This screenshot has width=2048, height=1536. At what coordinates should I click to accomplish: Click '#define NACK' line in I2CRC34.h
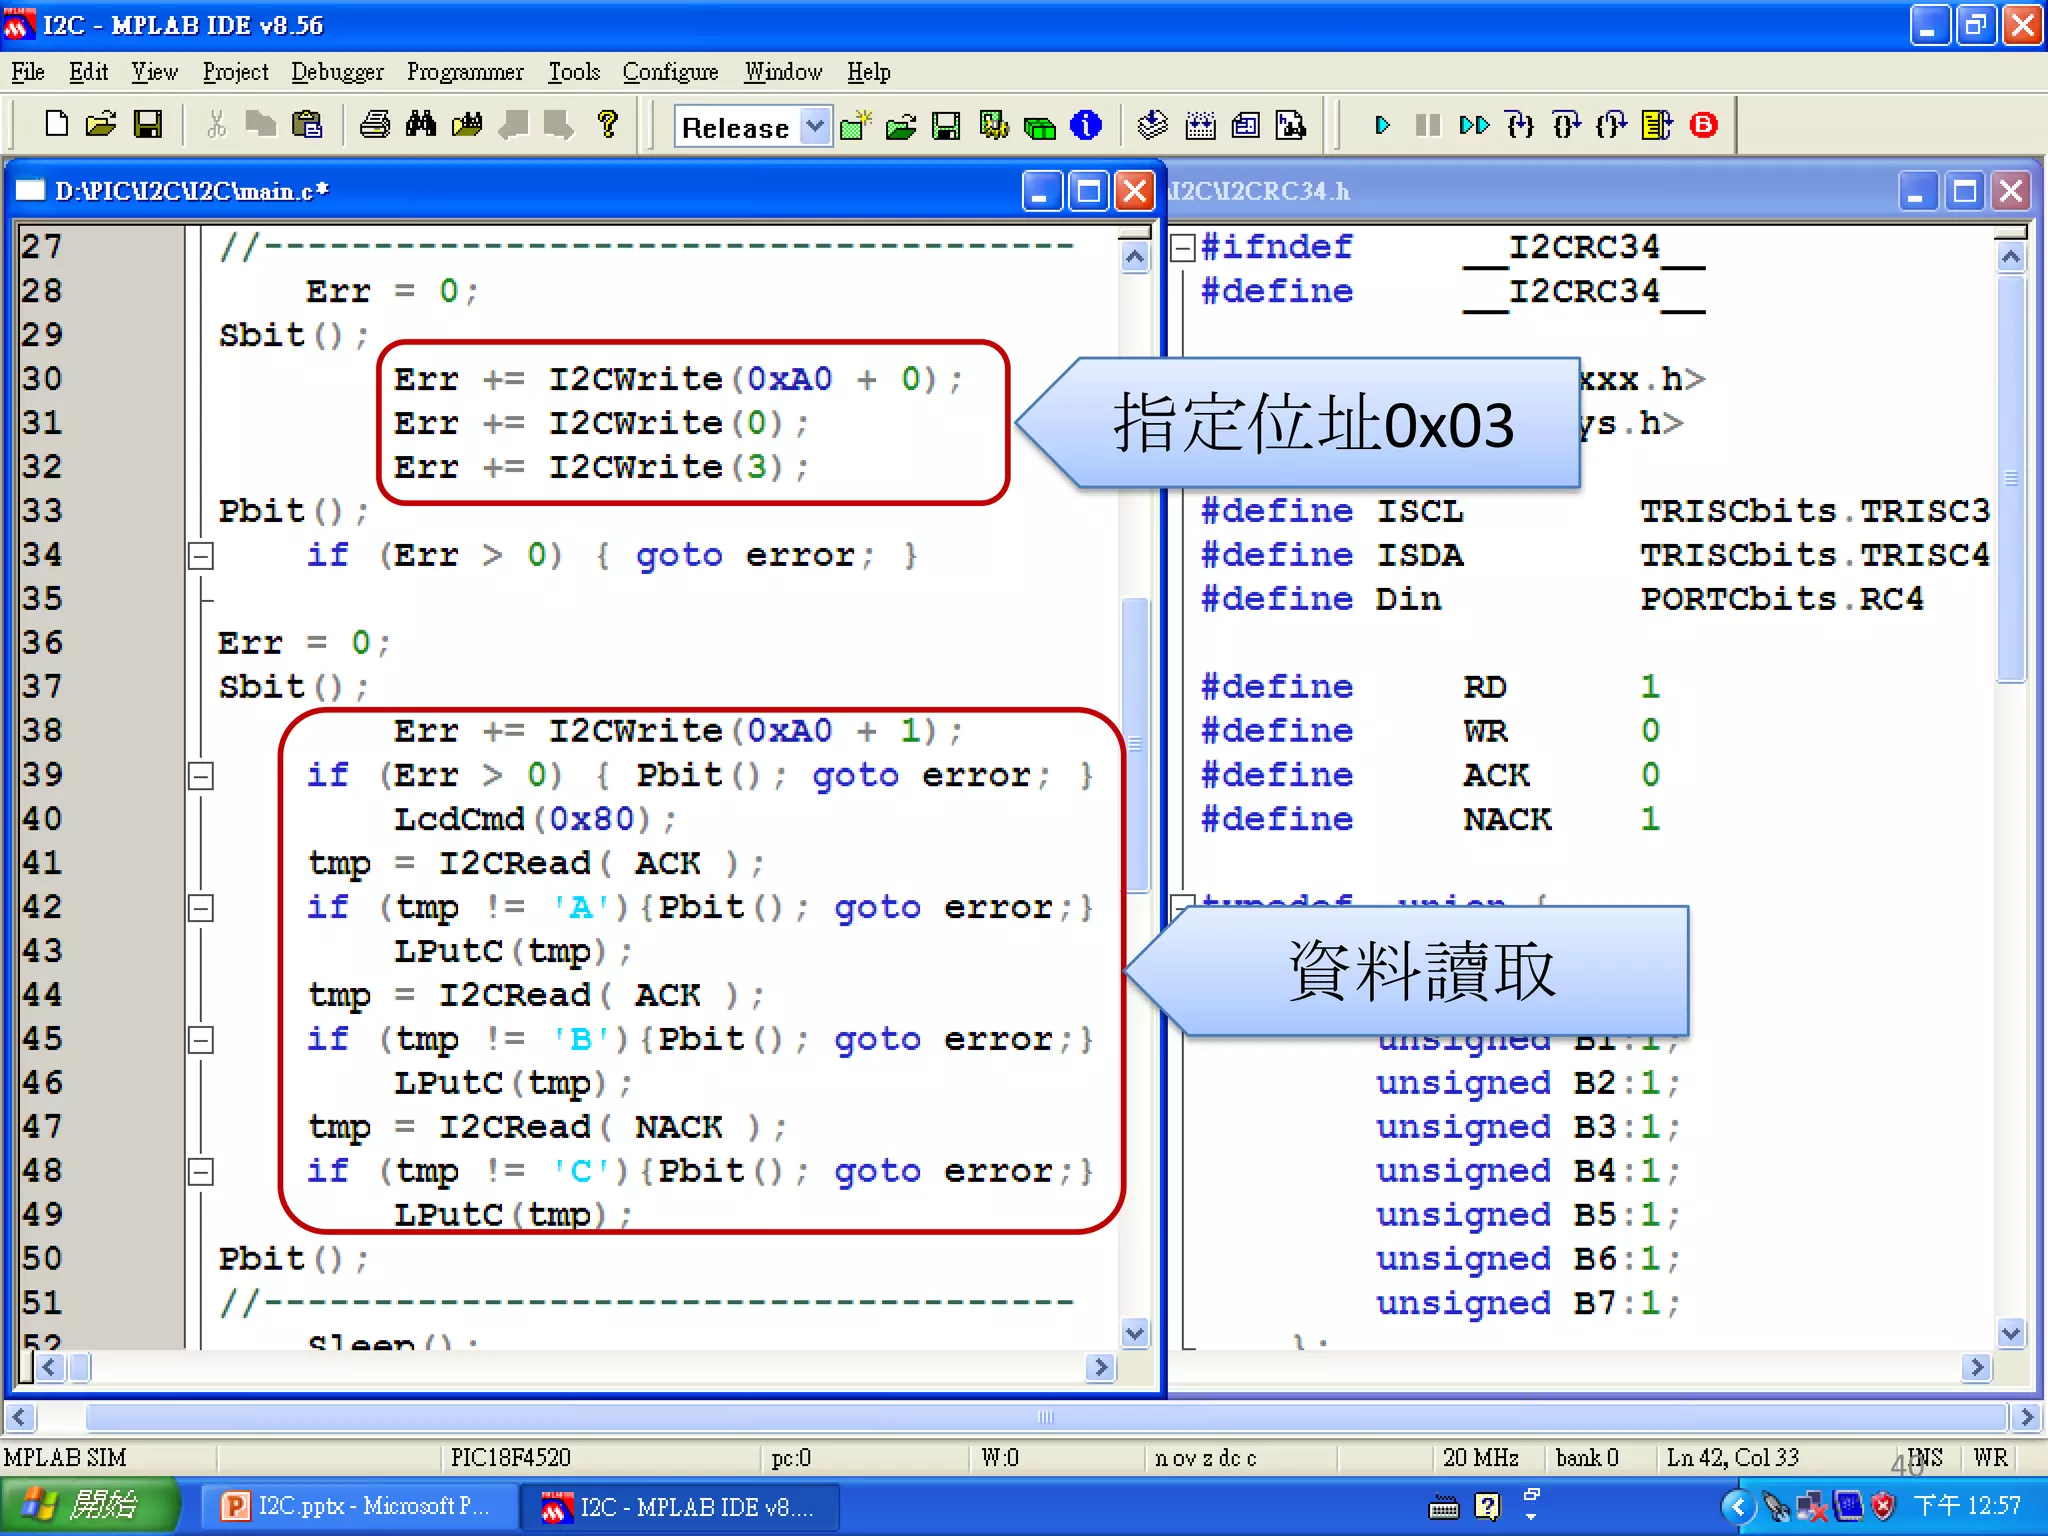pyautogui.click(x=1430, y=820)
